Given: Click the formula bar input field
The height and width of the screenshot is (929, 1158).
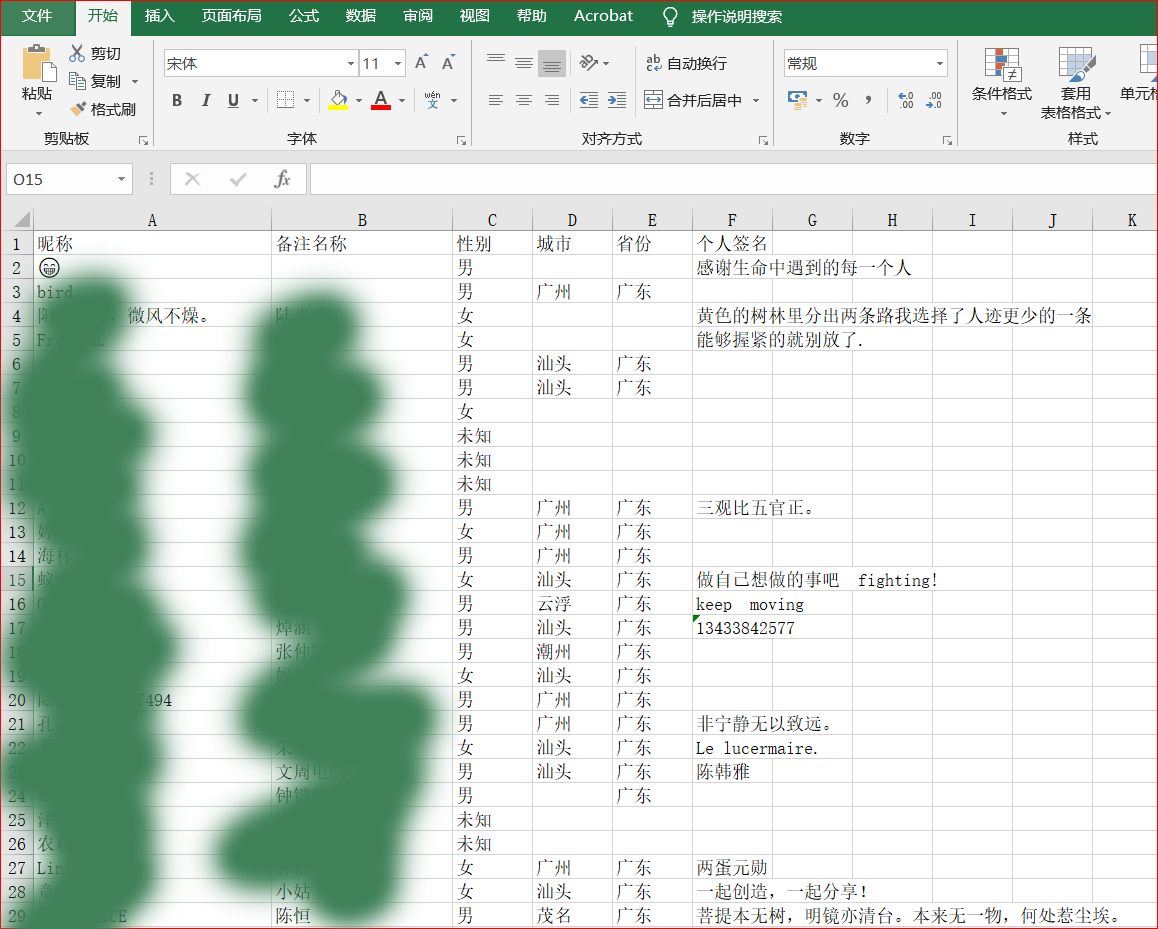Looking at the screenshot, I should click(x=733, y=179).
